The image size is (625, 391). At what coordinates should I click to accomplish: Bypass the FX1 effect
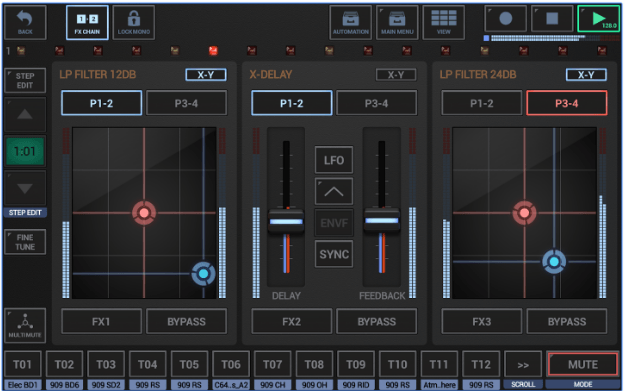(186, 321)
